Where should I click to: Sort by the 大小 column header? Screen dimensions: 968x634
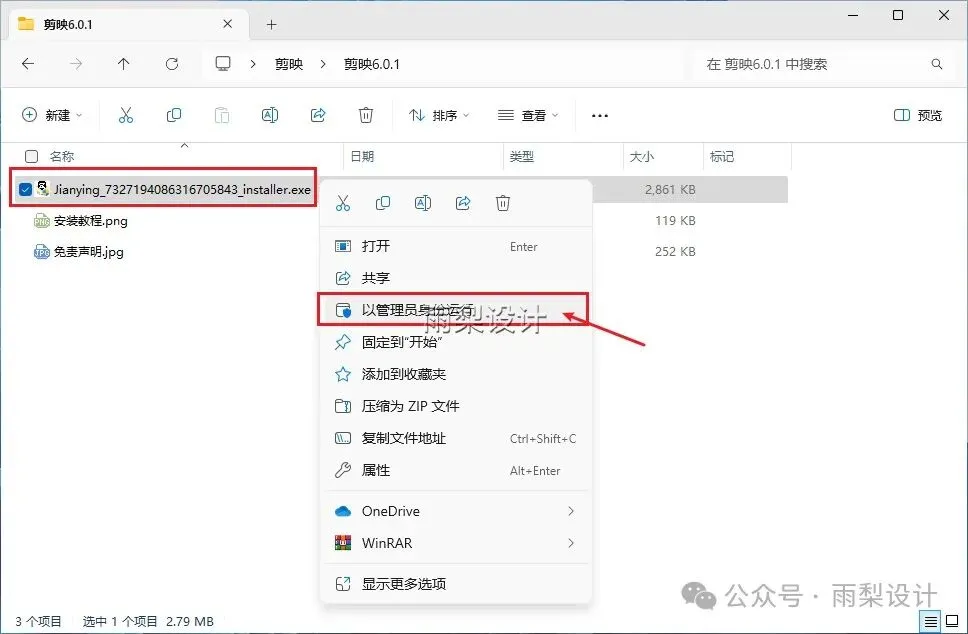[641, 156]
